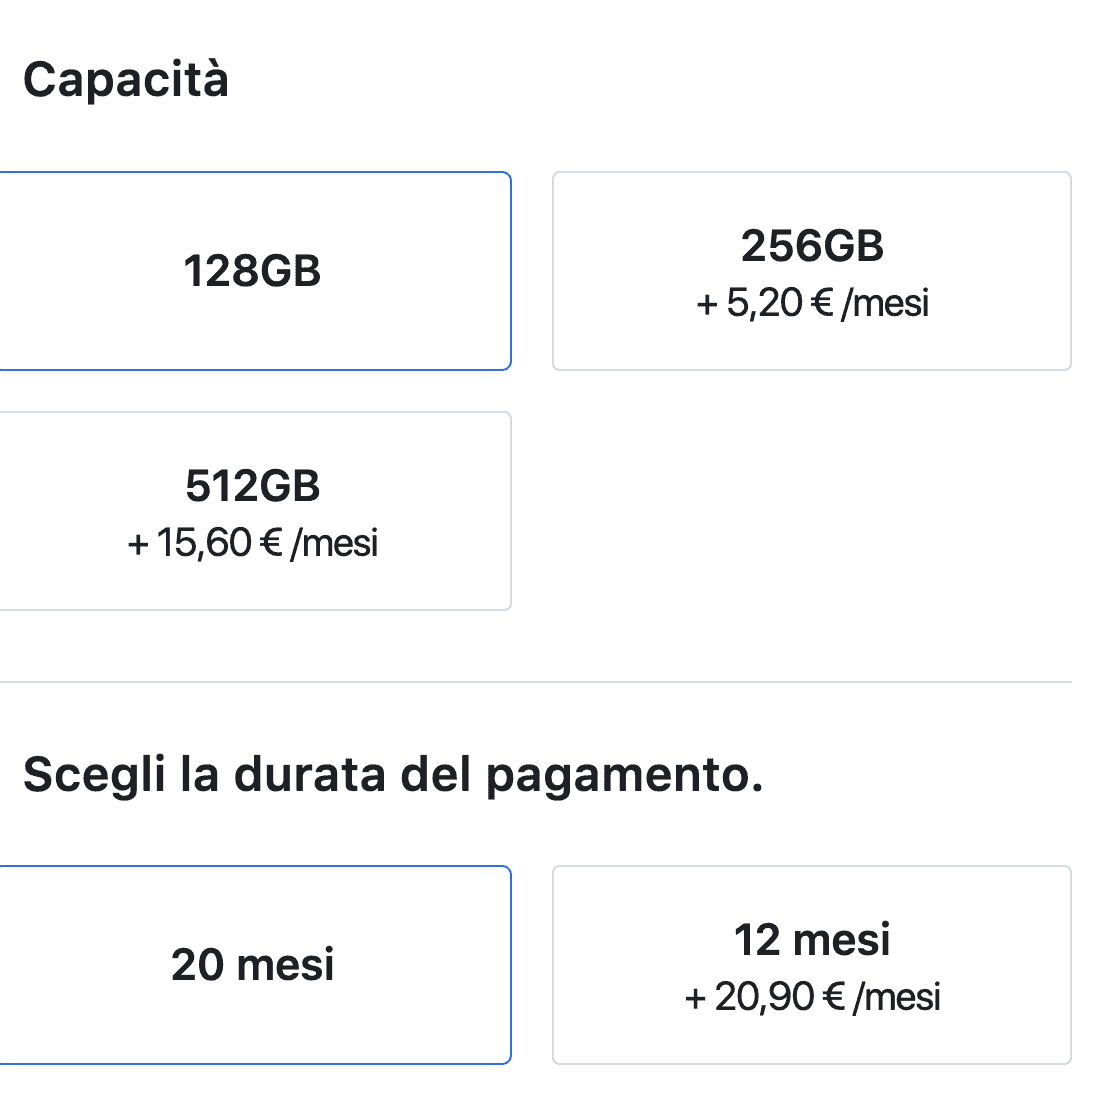The width and height of the screenshot is (1100, 1106).
Task: Click the Scegli la durata del pagamento heading
Action: pyautogui.click(x=395, y=774)
